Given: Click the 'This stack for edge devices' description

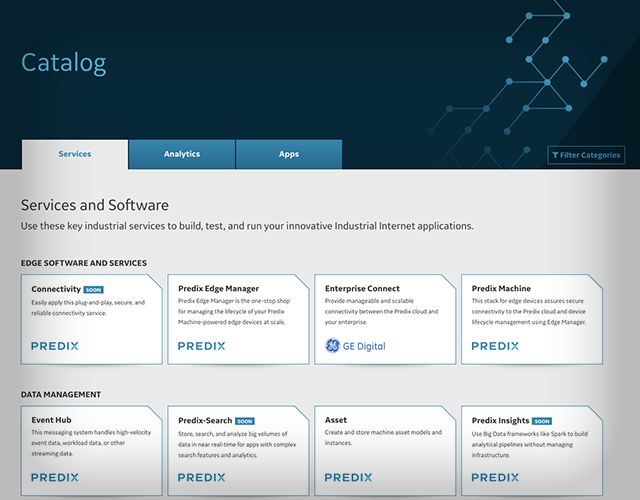Looking at the screenshot, I should coord(529,311).
